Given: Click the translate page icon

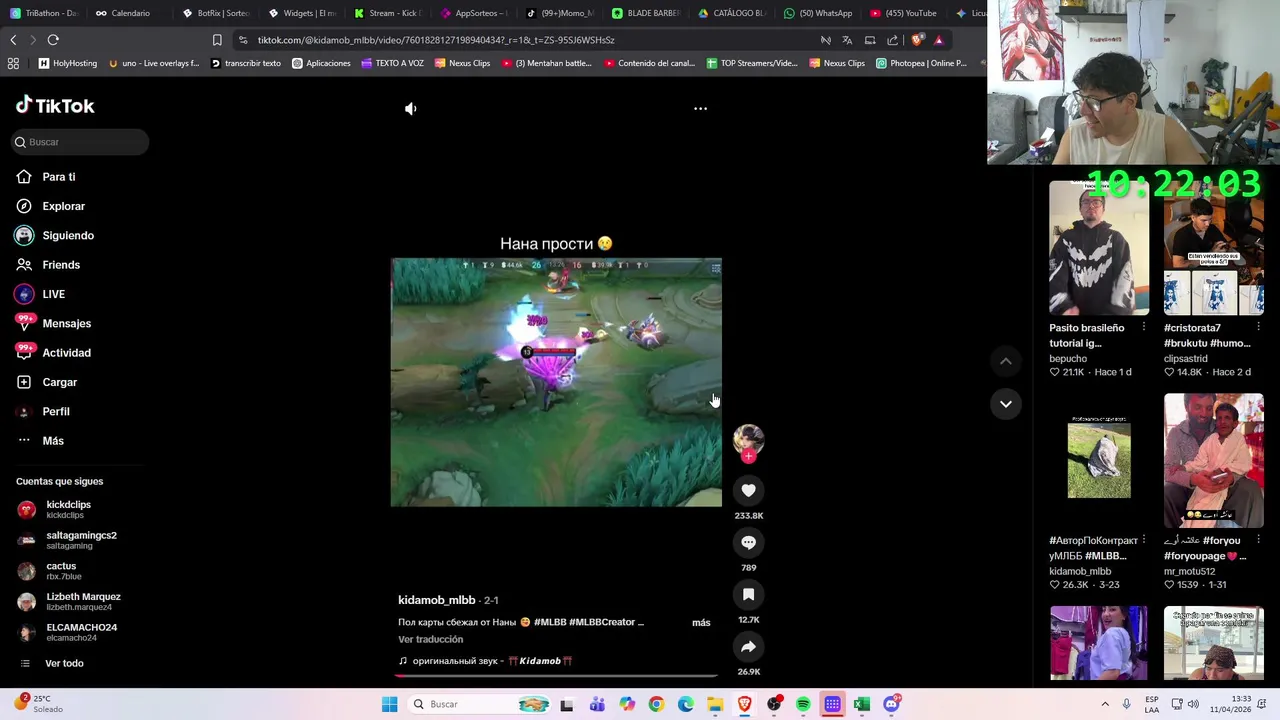Looking at the screenshot, I should (x=847, y=40).
